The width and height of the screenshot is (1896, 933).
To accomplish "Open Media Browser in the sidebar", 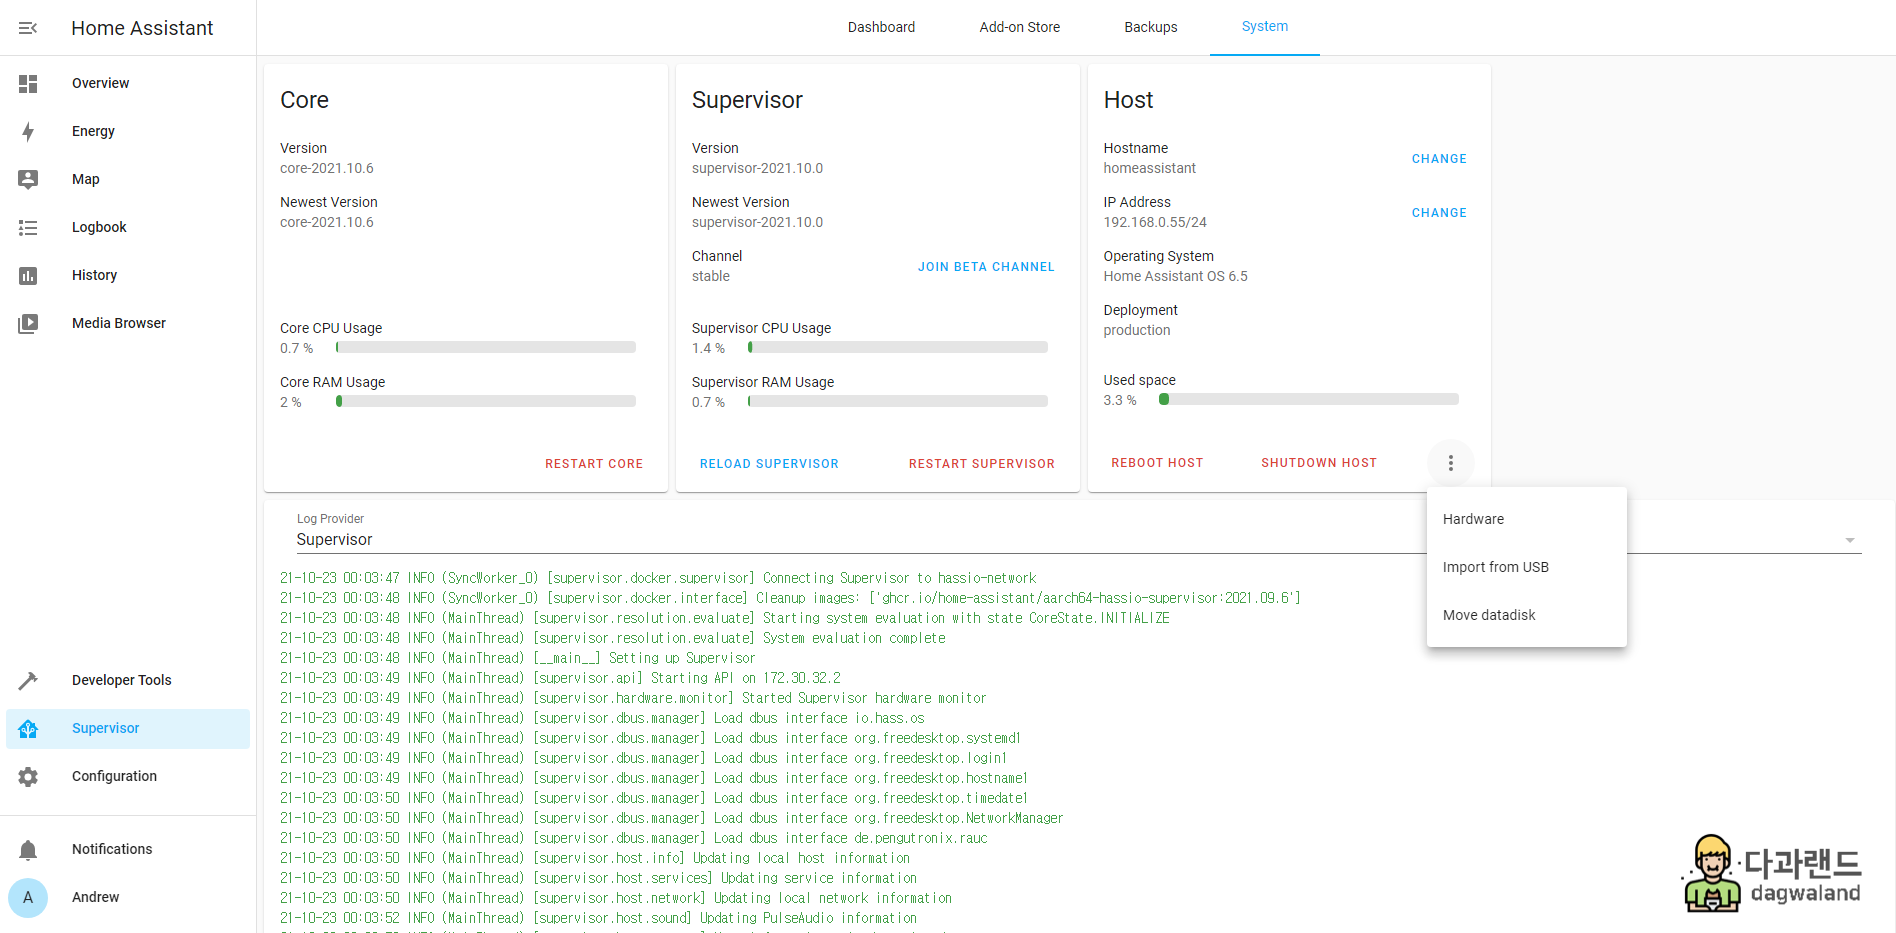I will click(x=128, y=324).
